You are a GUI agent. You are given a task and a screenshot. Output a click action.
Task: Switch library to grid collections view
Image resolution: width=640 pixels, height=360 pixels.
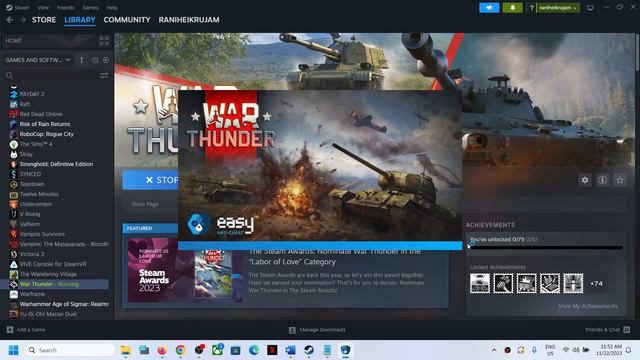click(104, 41)
